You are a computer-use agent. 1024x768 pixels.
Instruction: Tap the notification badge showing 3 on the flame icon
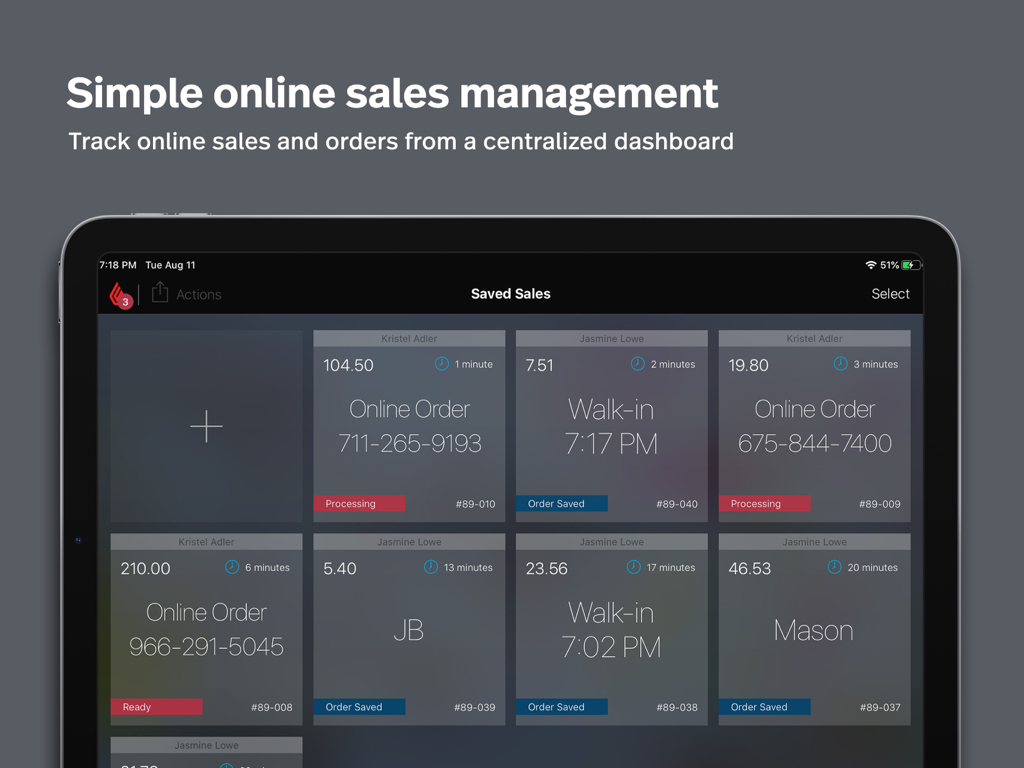(x=126, y=300)
